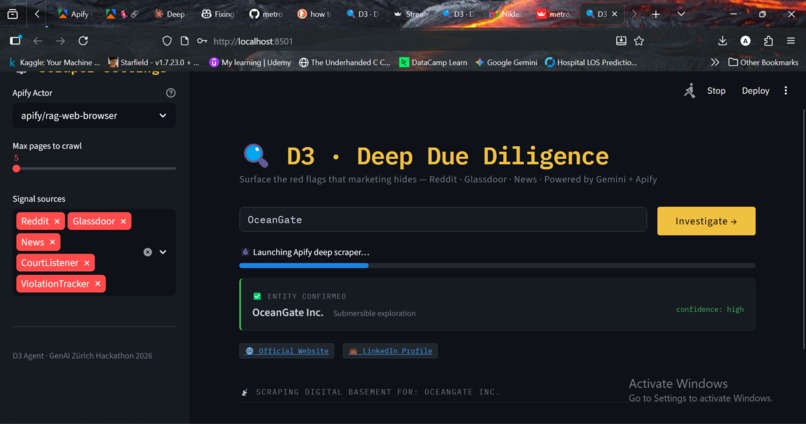Image resolution: width=806 pixels, height=424 pixels.
Task: Remove the CourtListener signal source tag
Action: (87, 263)
